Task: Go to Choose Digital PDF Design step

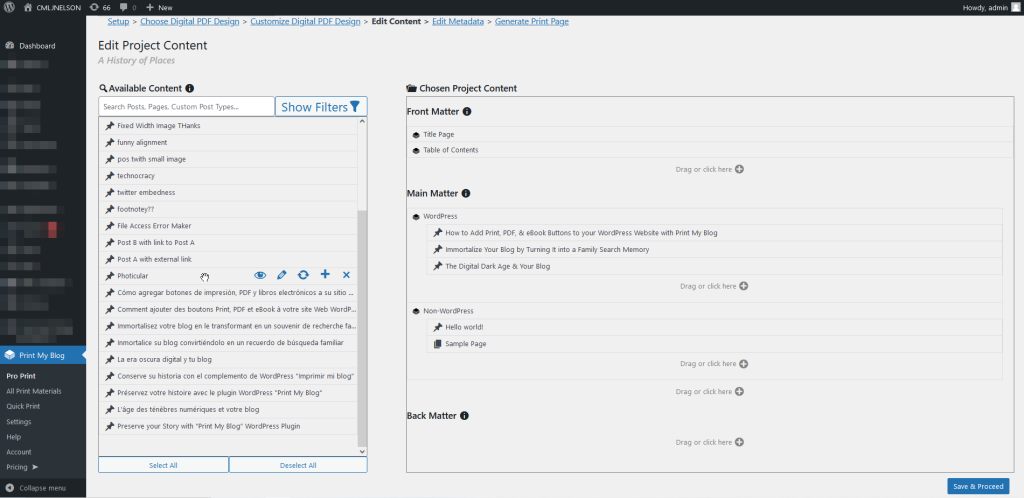Action: pos(190,22)
